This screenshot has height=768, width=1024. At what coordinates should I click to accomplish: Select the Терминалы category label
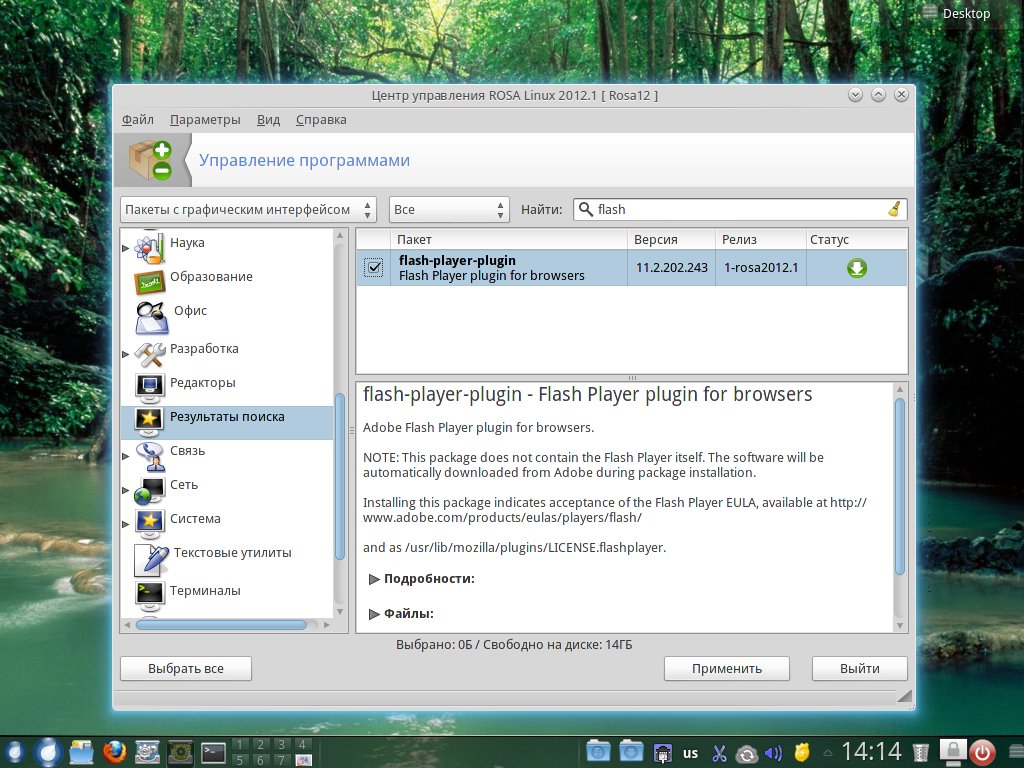coord(205,590)
